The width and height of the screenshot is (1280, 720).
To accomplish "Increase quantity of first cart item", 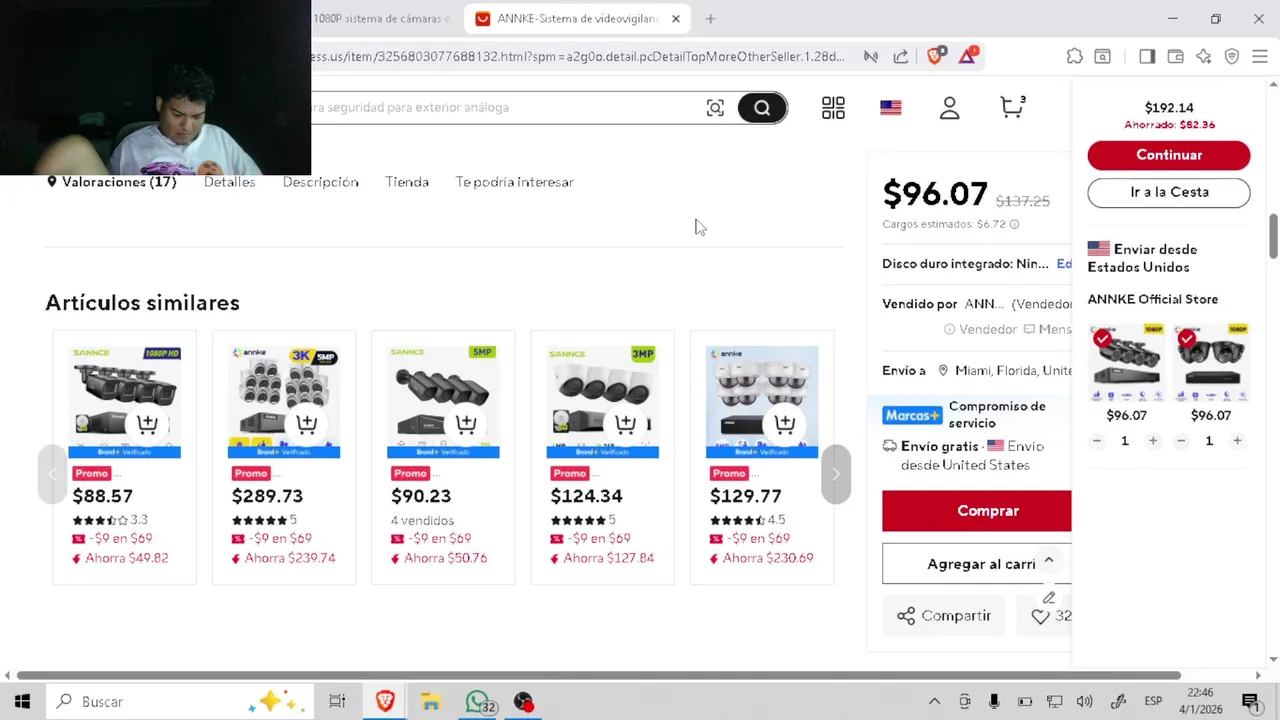I will click(1153, 441).
